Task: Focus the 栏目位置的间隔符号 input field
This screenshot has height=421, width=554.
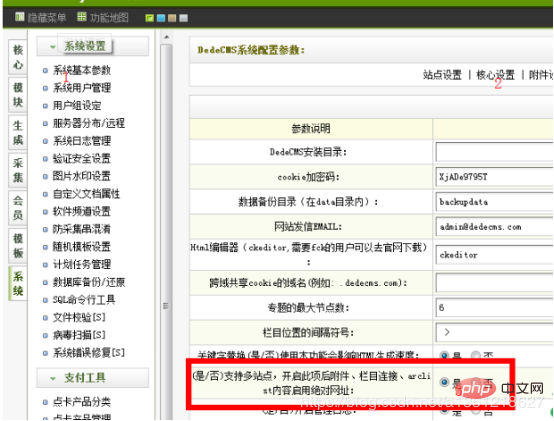Action: [x=494, y=332]
